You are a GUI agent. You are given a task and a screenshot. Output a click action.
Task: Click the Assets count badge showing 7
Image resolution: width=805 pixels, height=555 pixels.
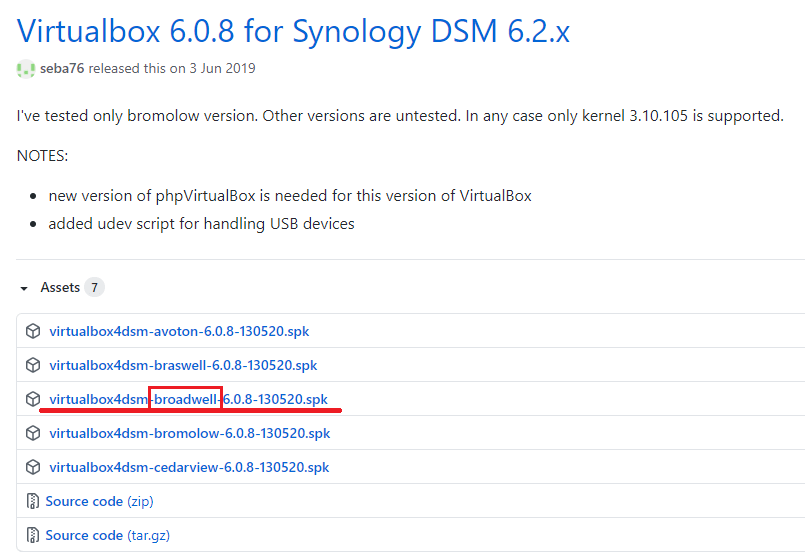click(94, 288)
